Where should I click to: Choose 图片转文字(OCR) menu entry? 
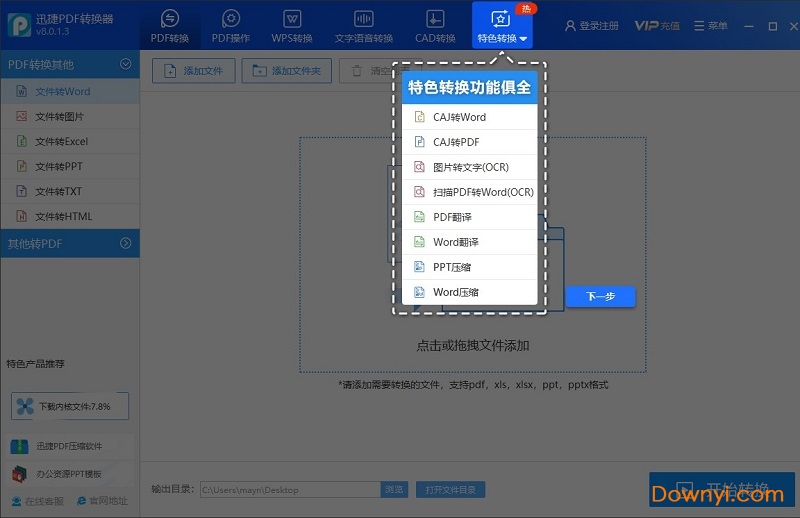[x=469, y=167]
